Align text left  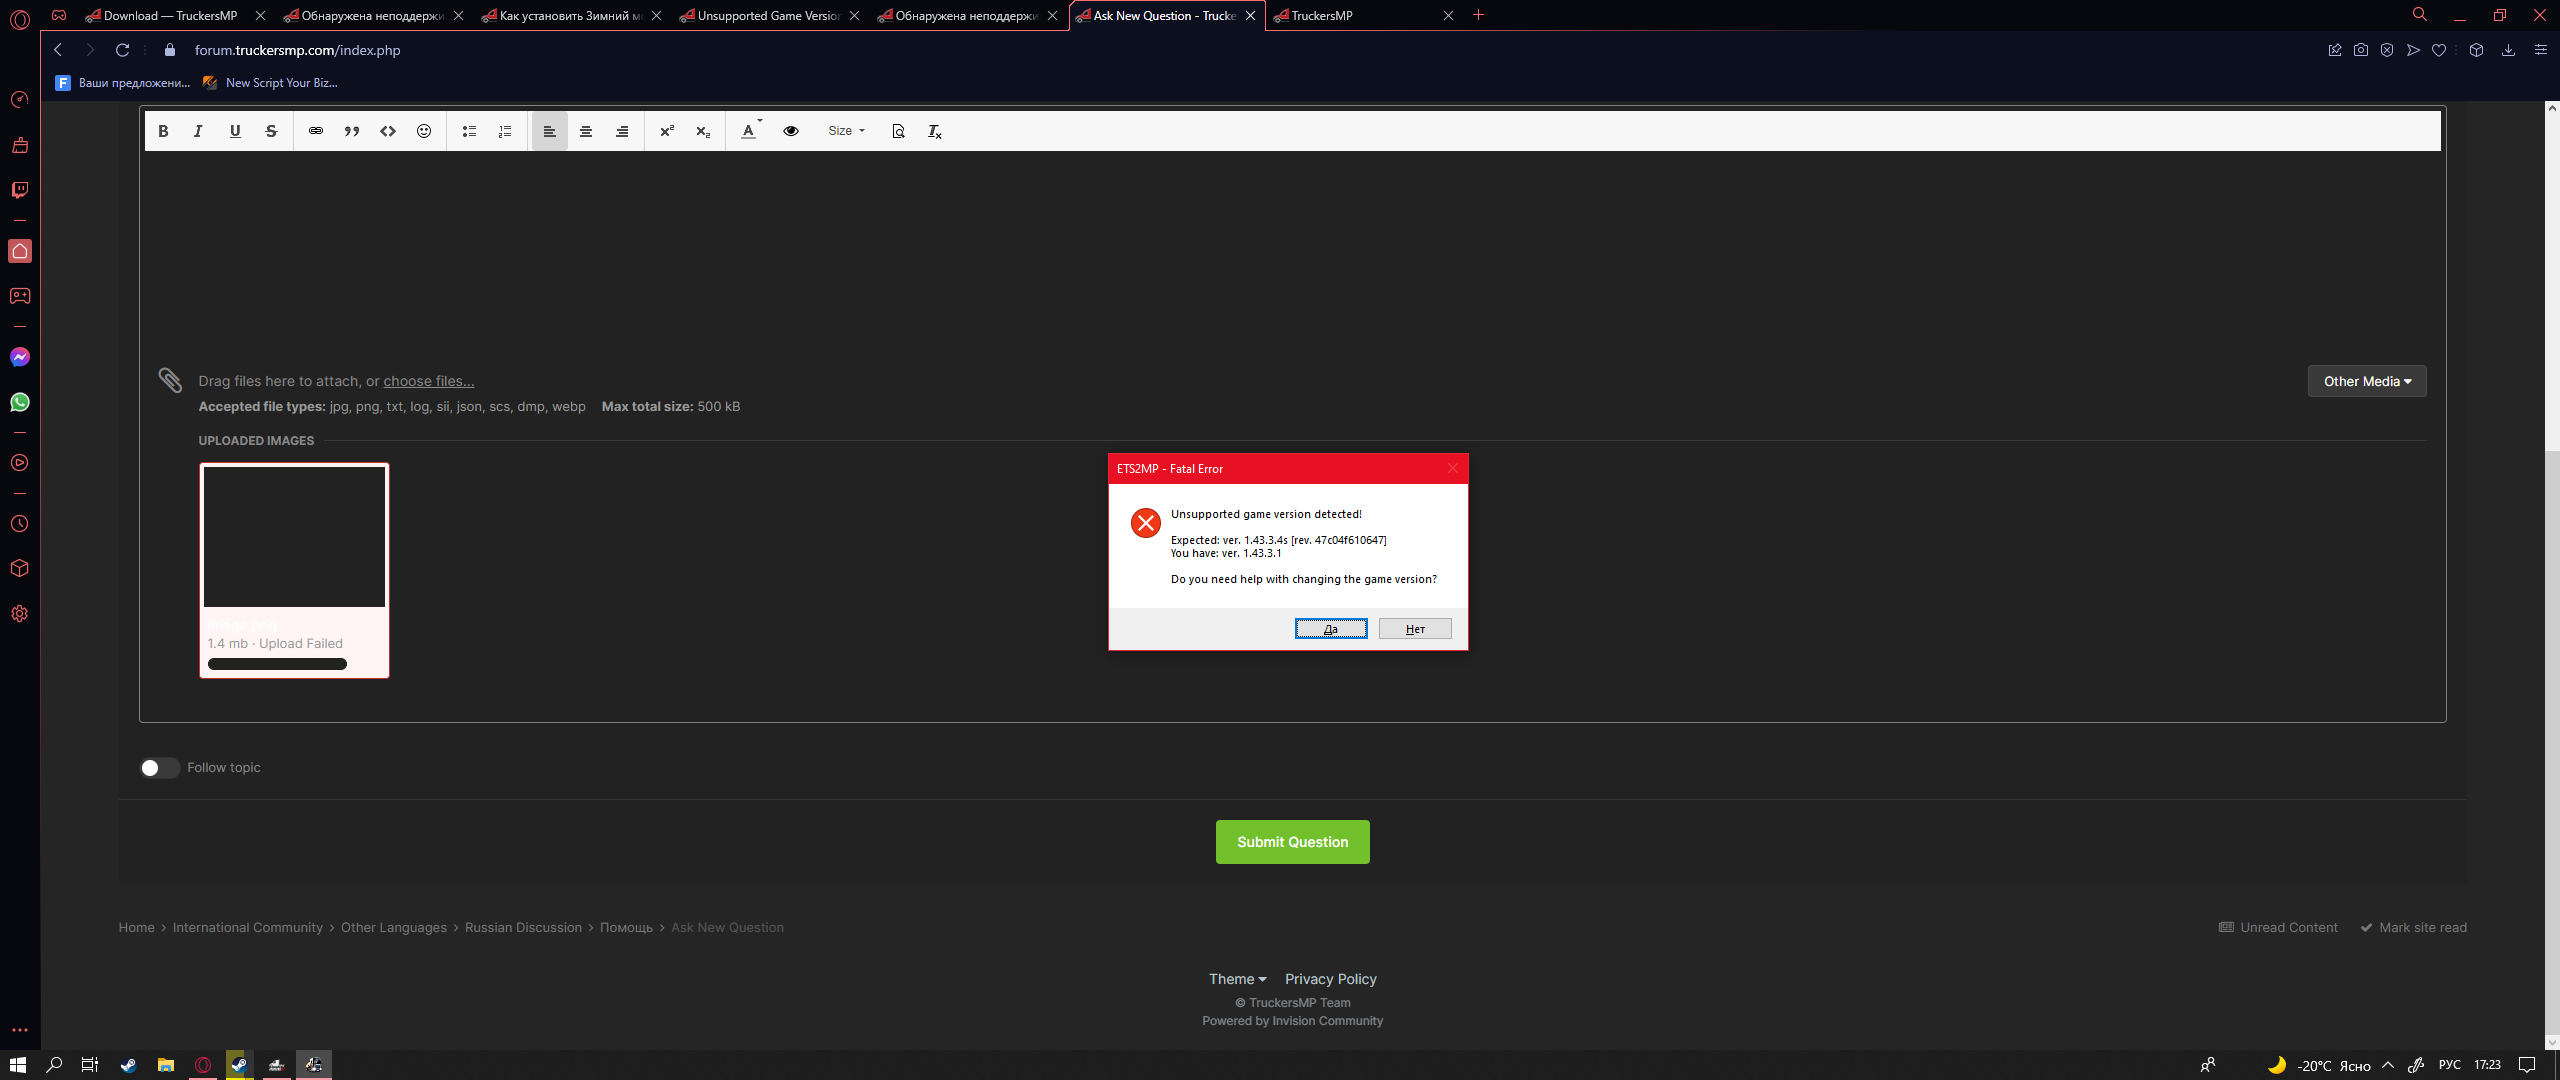point(549,131)
